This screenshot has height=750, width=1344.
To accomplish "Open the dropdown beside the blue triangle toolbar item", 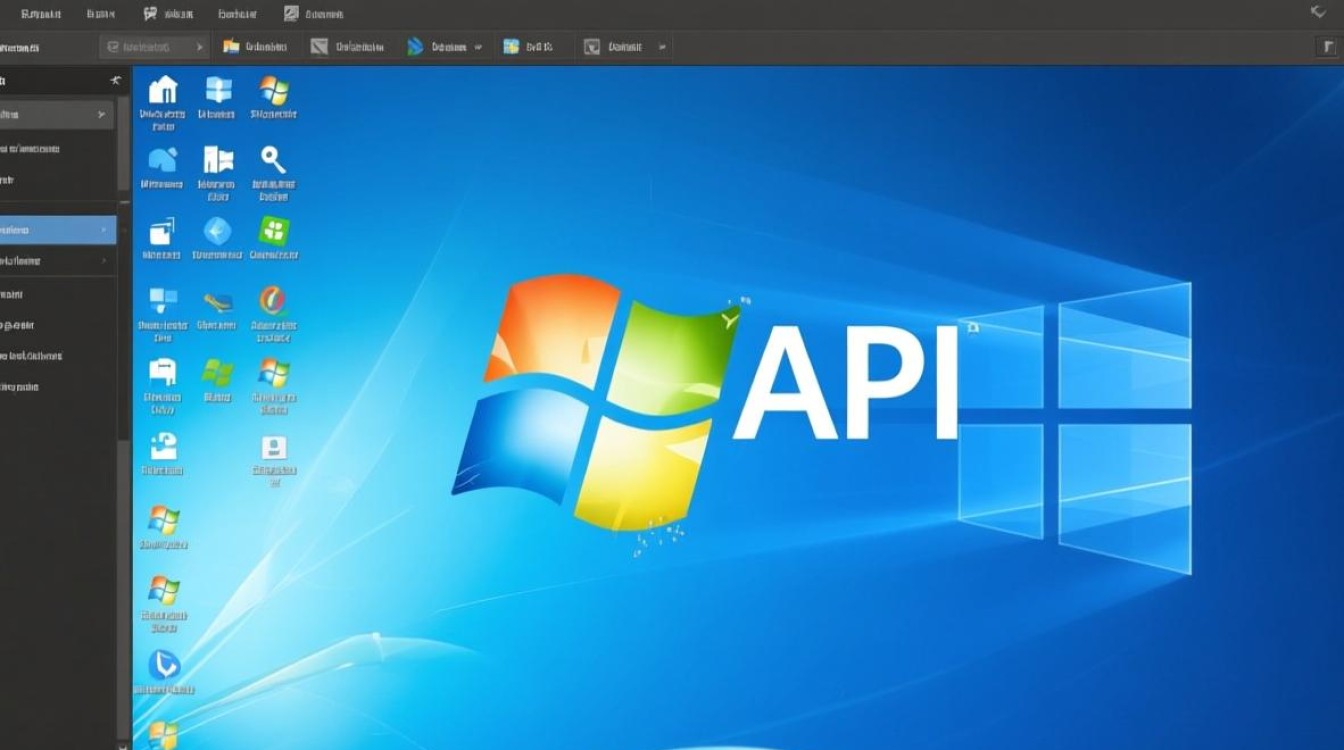I will (x=476, y=46).
